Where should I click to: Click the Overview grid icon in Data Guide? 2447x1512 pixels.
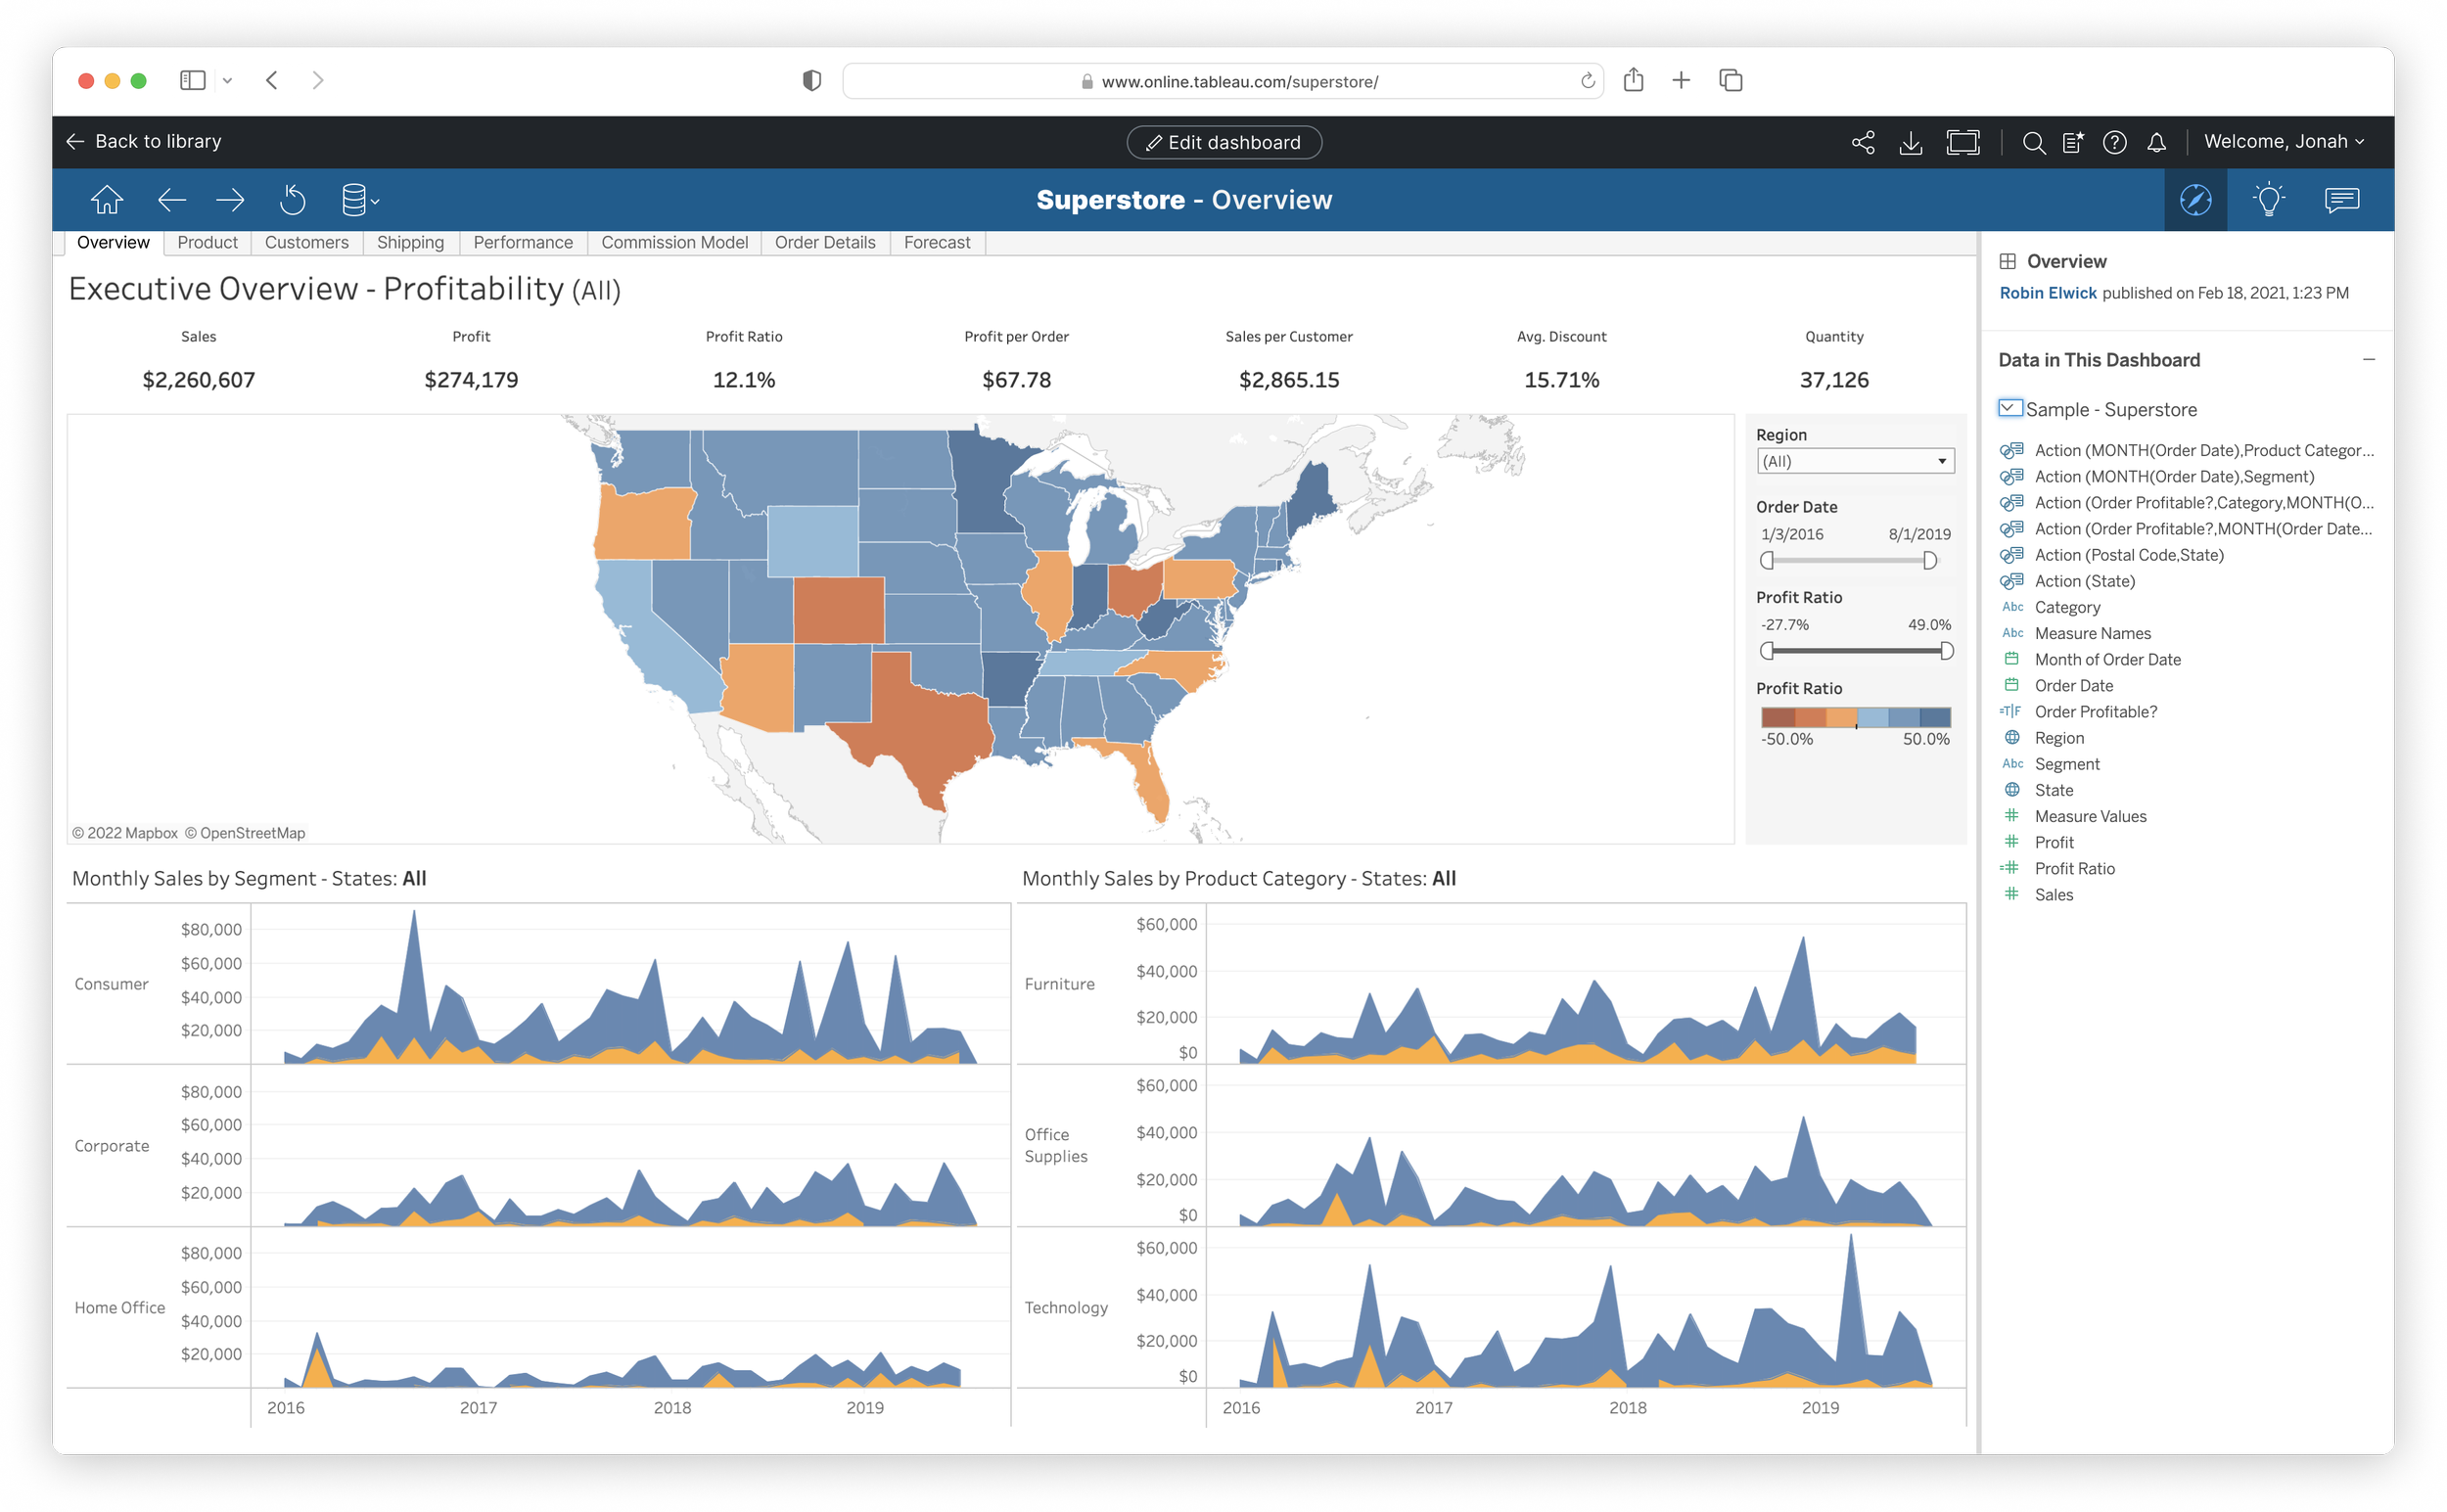[x=2007, y=261]
